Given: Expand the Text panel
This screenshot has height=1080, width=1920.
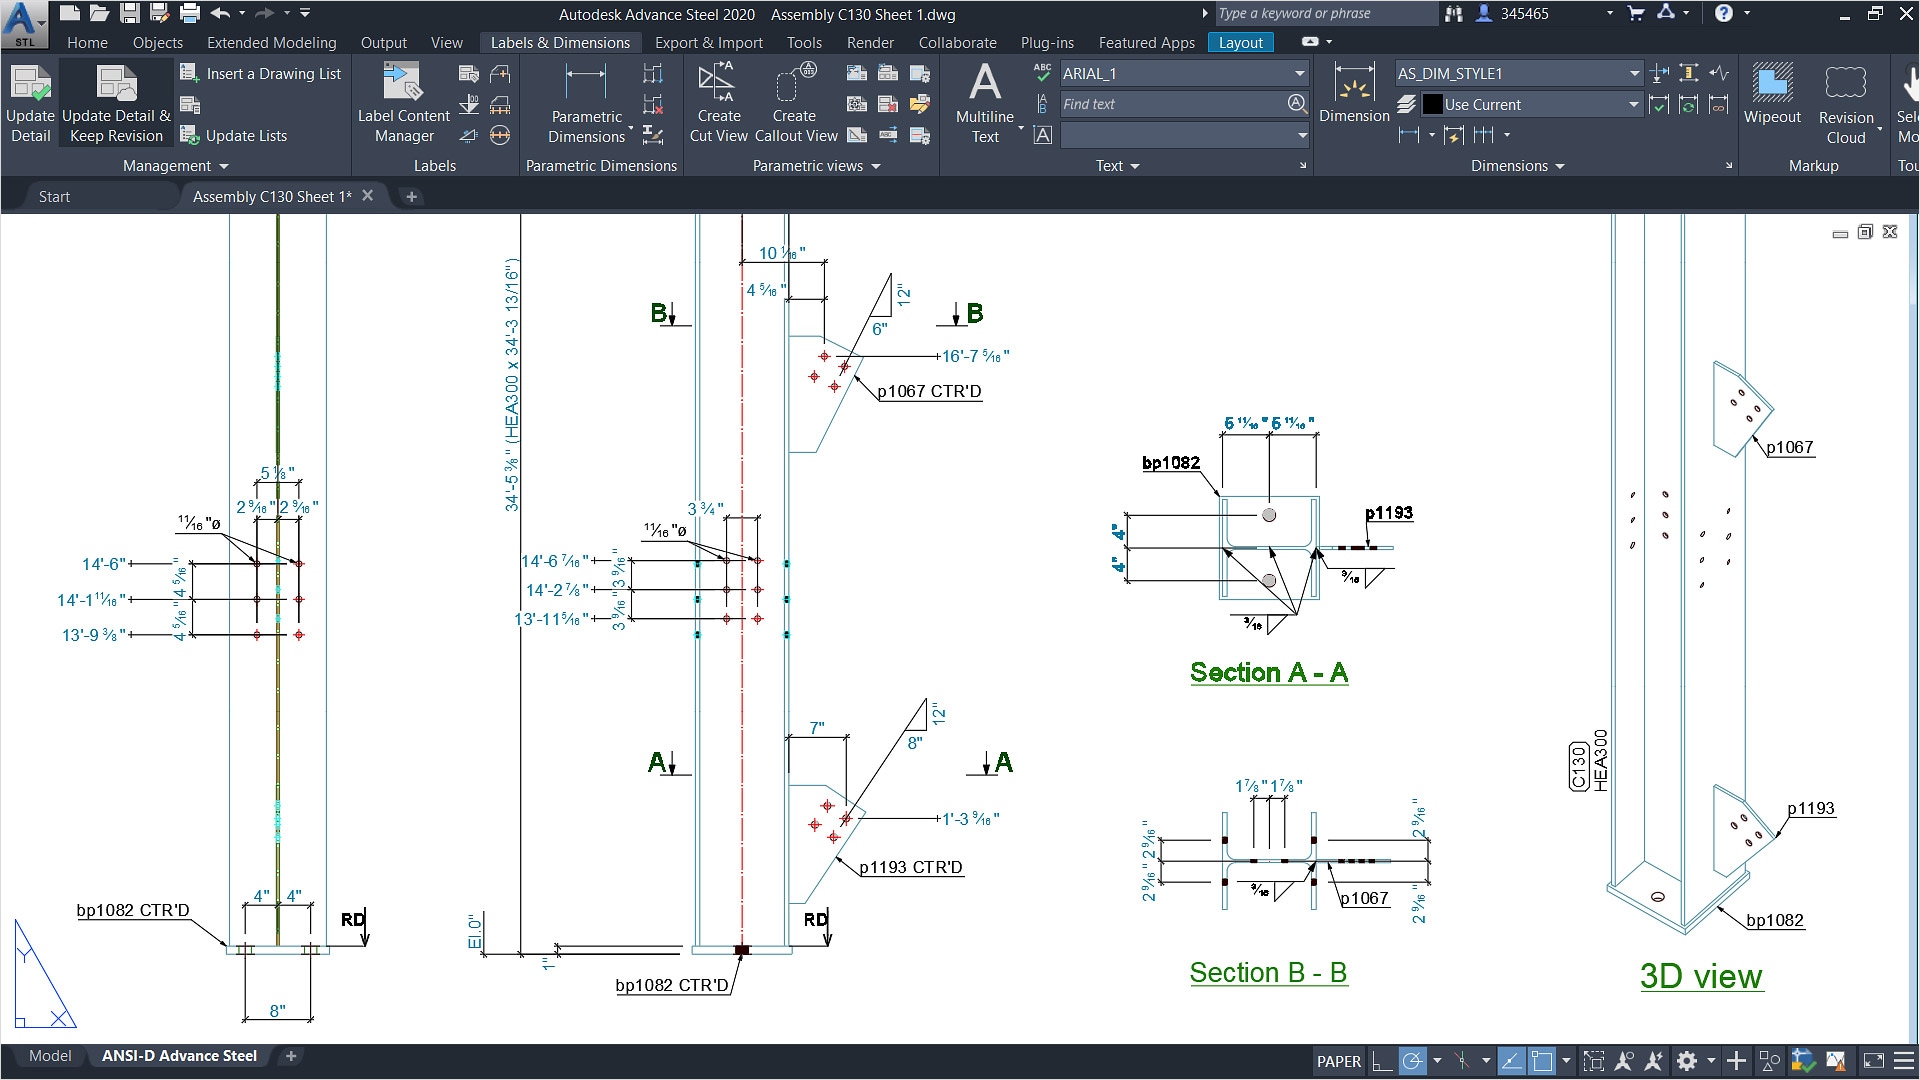Looking at the screenshot, I should pos(1117,166).
